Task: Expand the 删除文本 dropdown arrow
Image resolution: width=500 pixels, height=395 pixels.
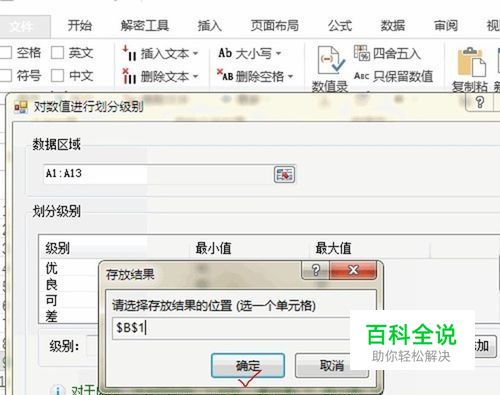Action: point(196,76)
